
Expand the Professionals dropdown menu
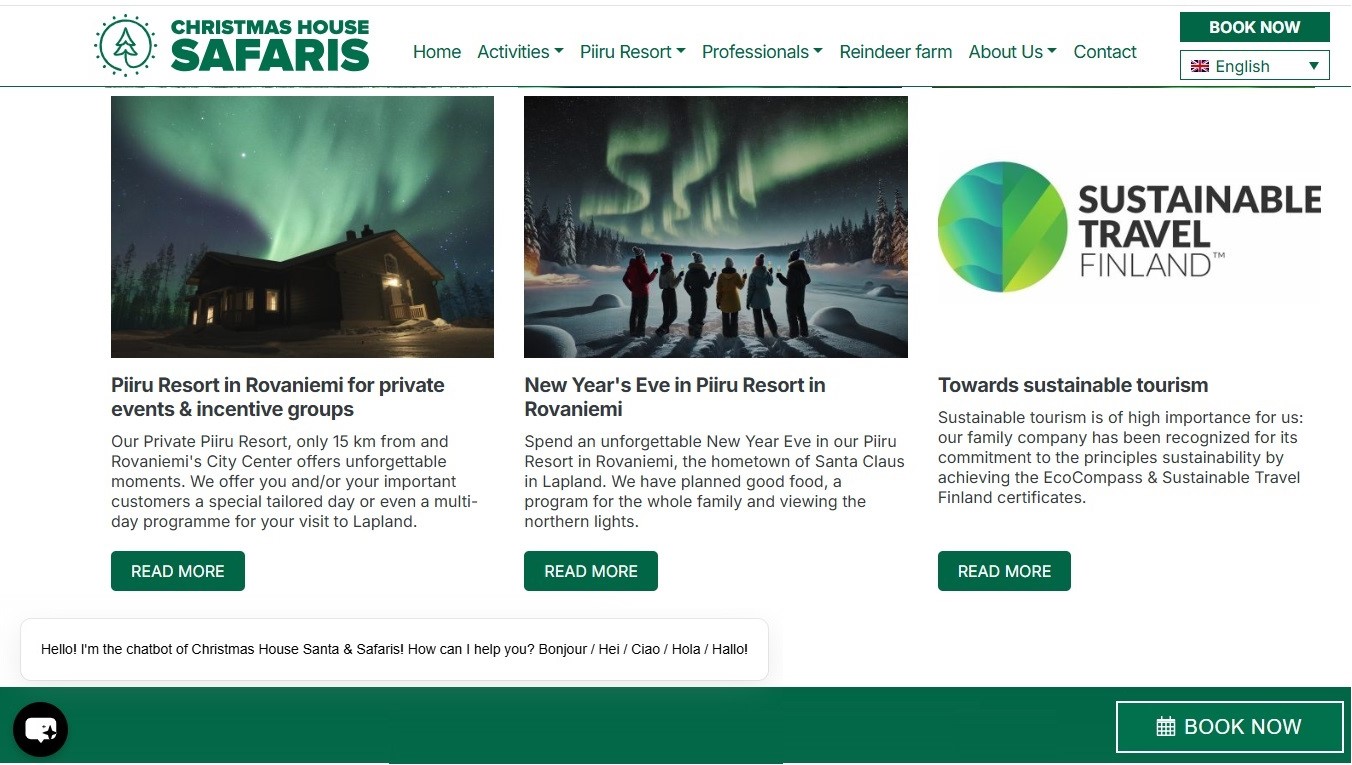pyautogui.click(x=762, y=52)
